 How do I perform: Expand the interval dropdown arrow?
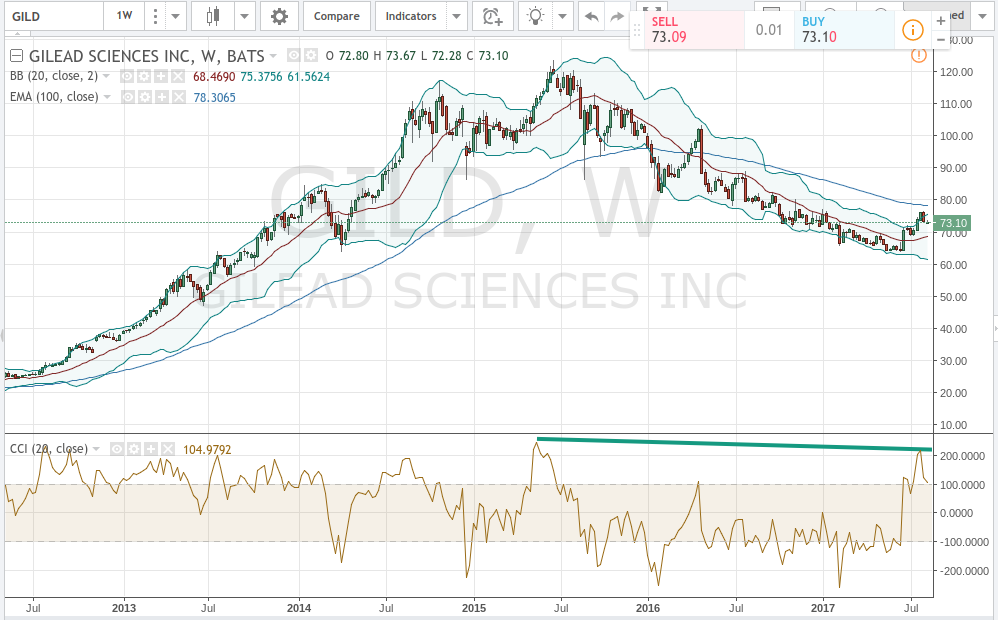click(176, 17)
